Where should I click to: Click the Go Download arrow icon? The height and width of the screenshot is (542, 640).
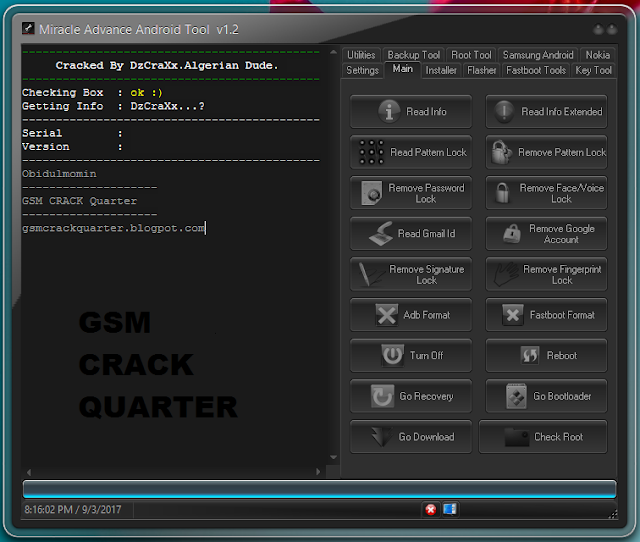pyautogui.click(x=382, y=437)
